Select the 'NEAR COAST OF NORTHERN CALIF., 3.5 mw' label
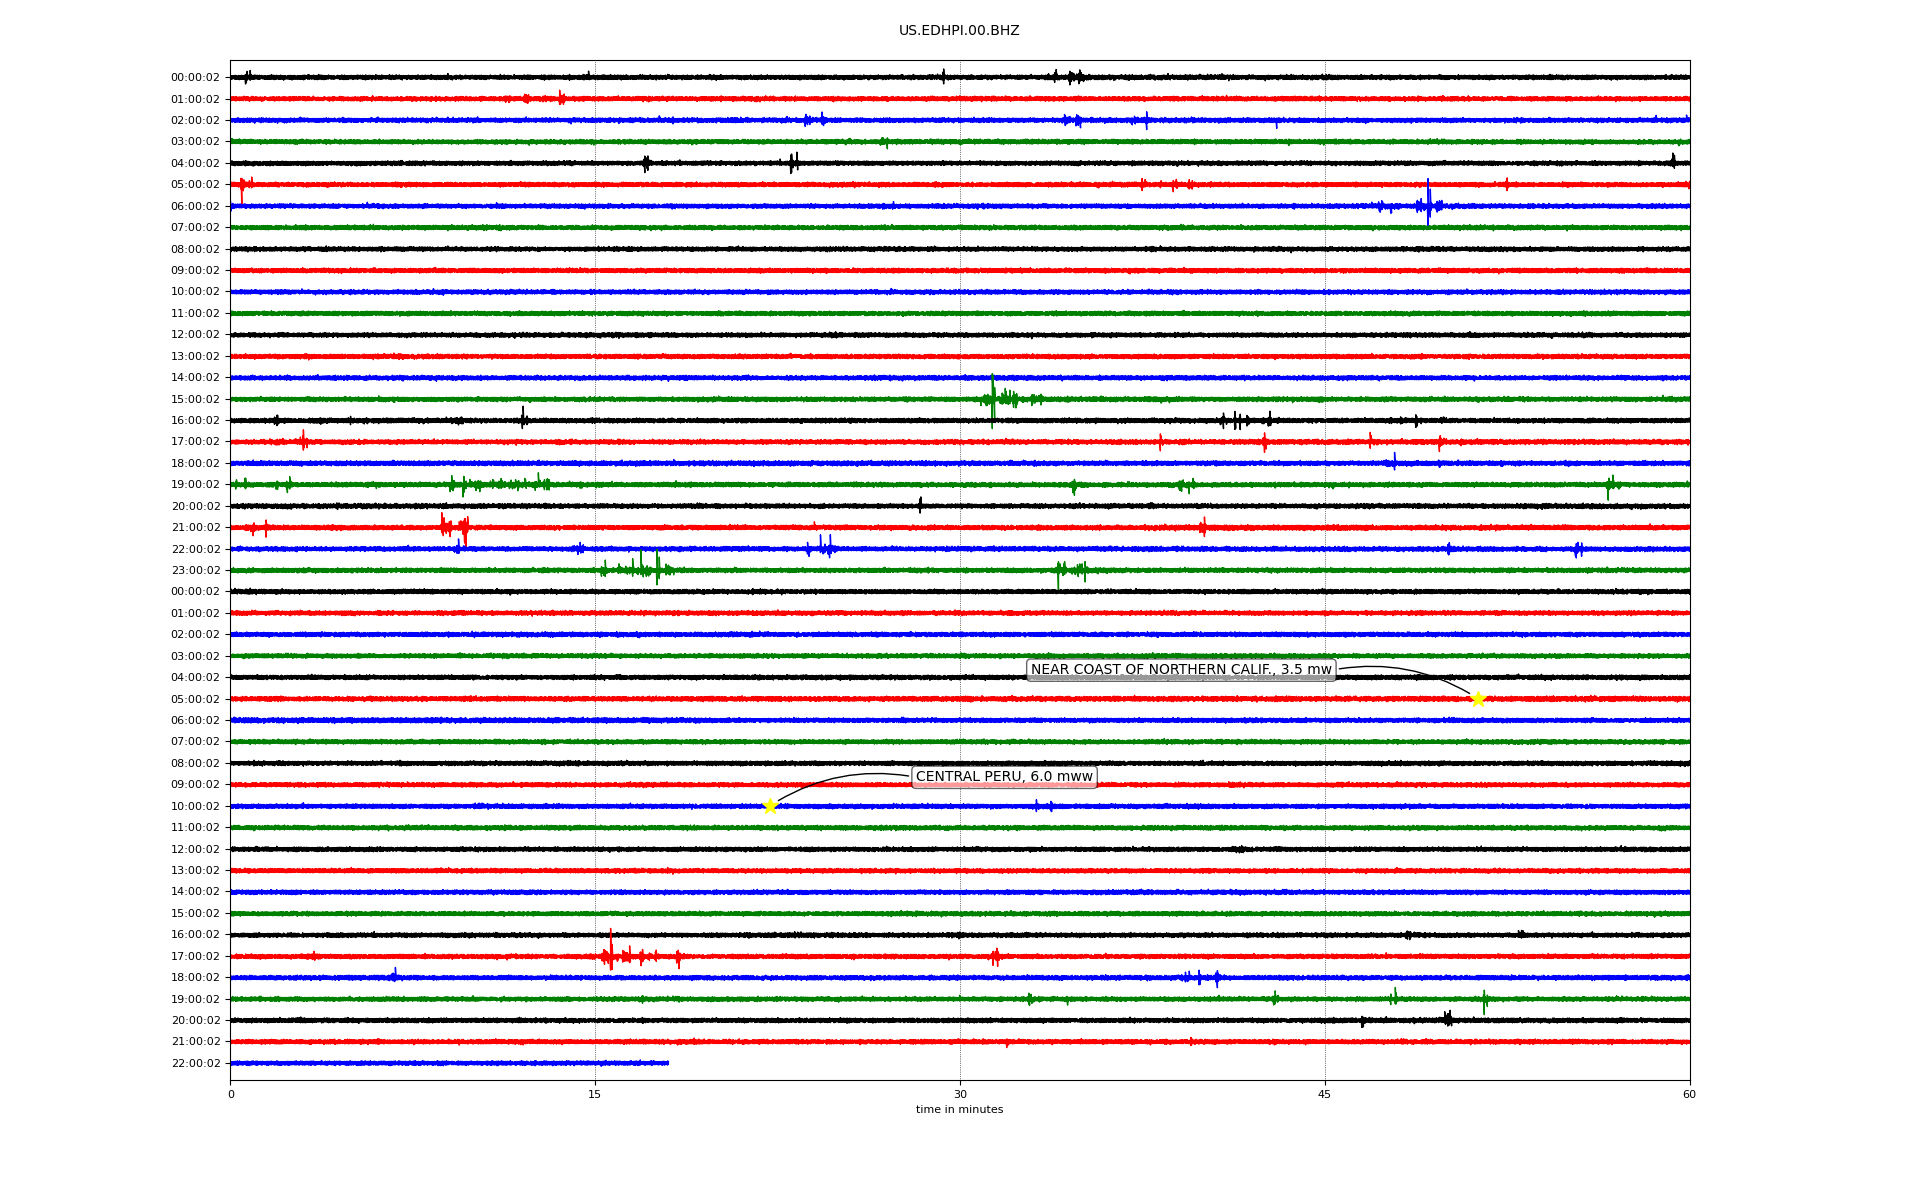Image resolution: width=1920 pixels, height=1200 pixels. pyautogui.click(x=1181, y=670)
